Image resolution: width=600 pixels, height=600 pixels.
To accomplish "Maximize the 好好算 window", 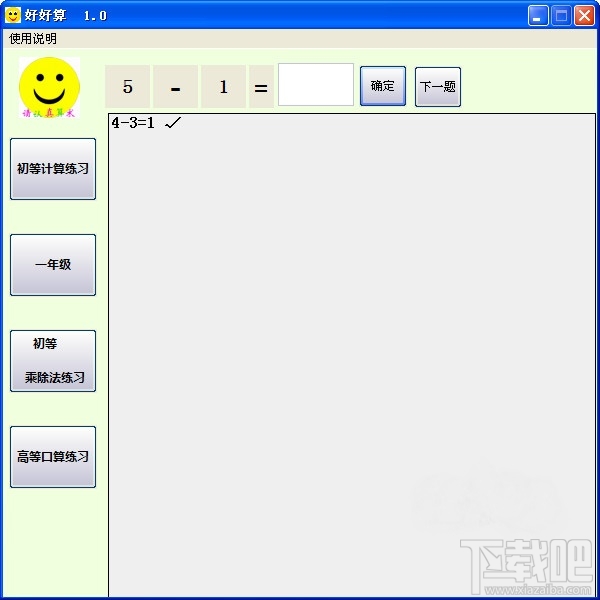I will coord(561,16).
